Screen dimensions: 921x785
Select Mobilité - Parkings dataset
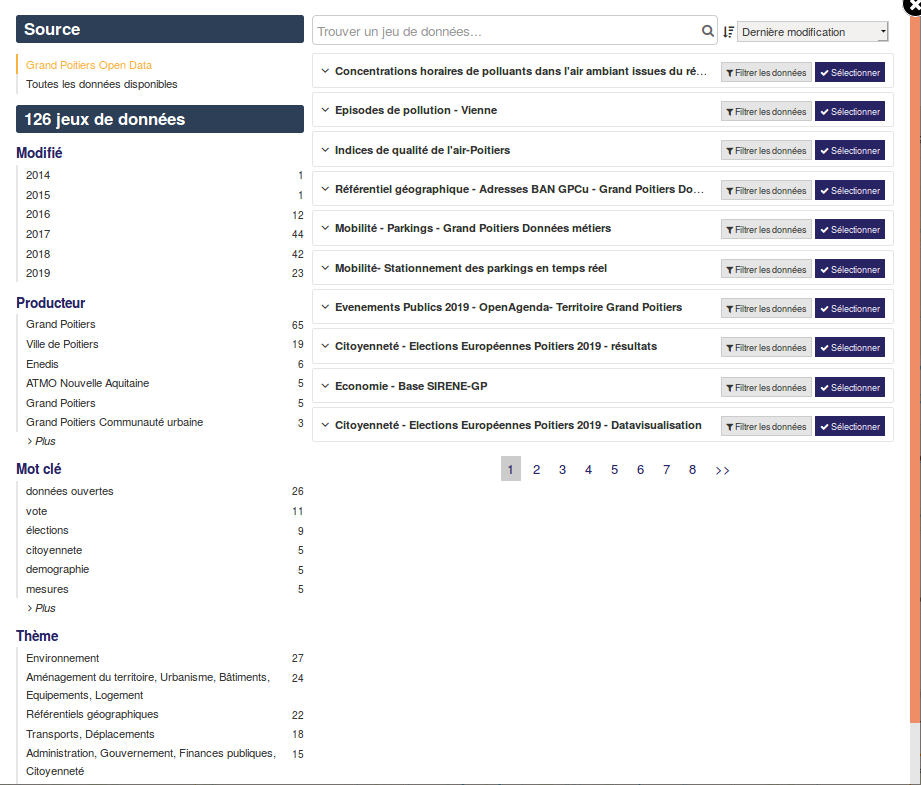pos(849,229)
